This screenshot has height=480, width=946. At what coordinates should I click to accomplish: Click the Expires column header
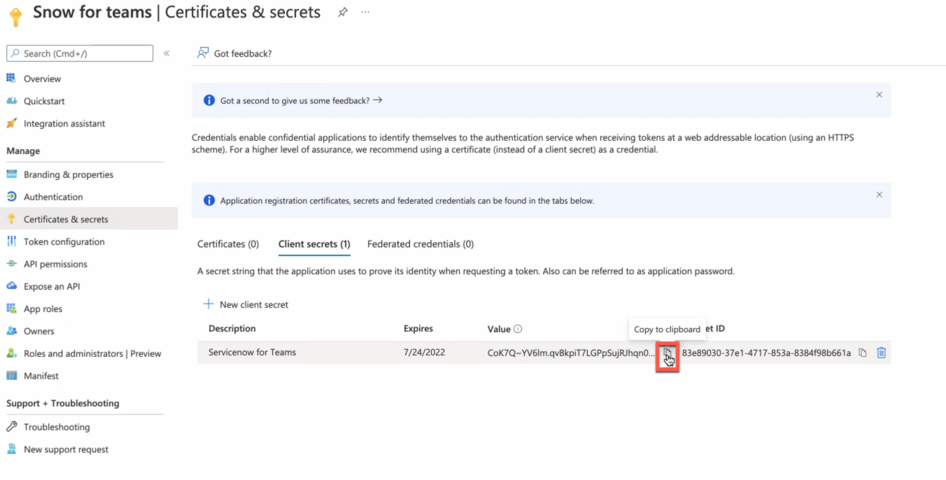coord(418,329)
